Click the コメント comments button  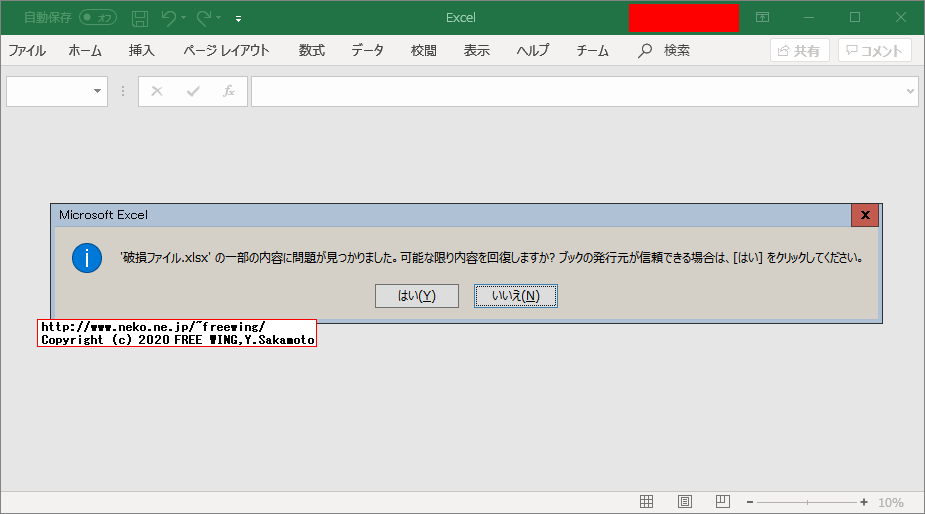(875, 51)
